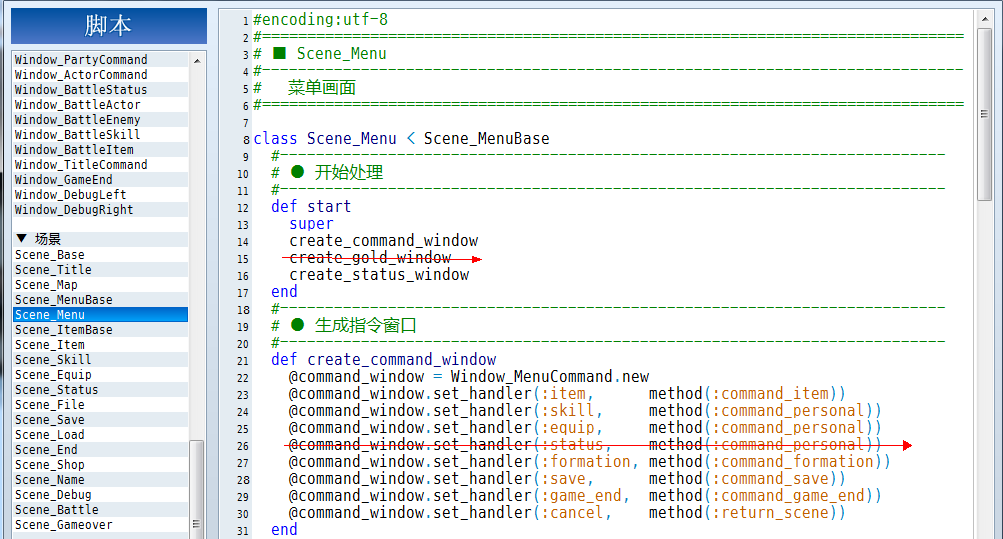
Task: Open Scene_Base script
Action: point(100,254)
